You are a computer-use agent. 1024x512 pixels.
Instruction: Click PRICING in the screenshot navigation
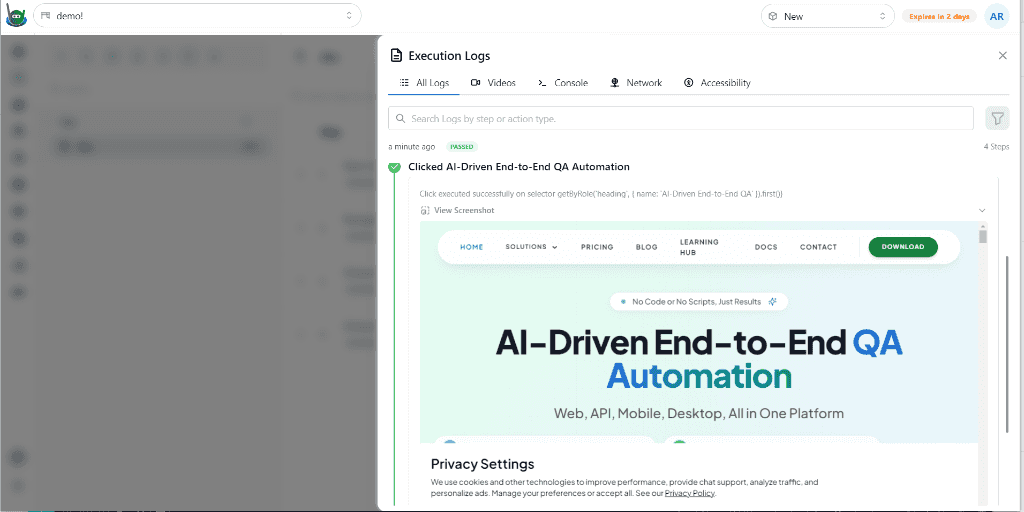point(597,247)
